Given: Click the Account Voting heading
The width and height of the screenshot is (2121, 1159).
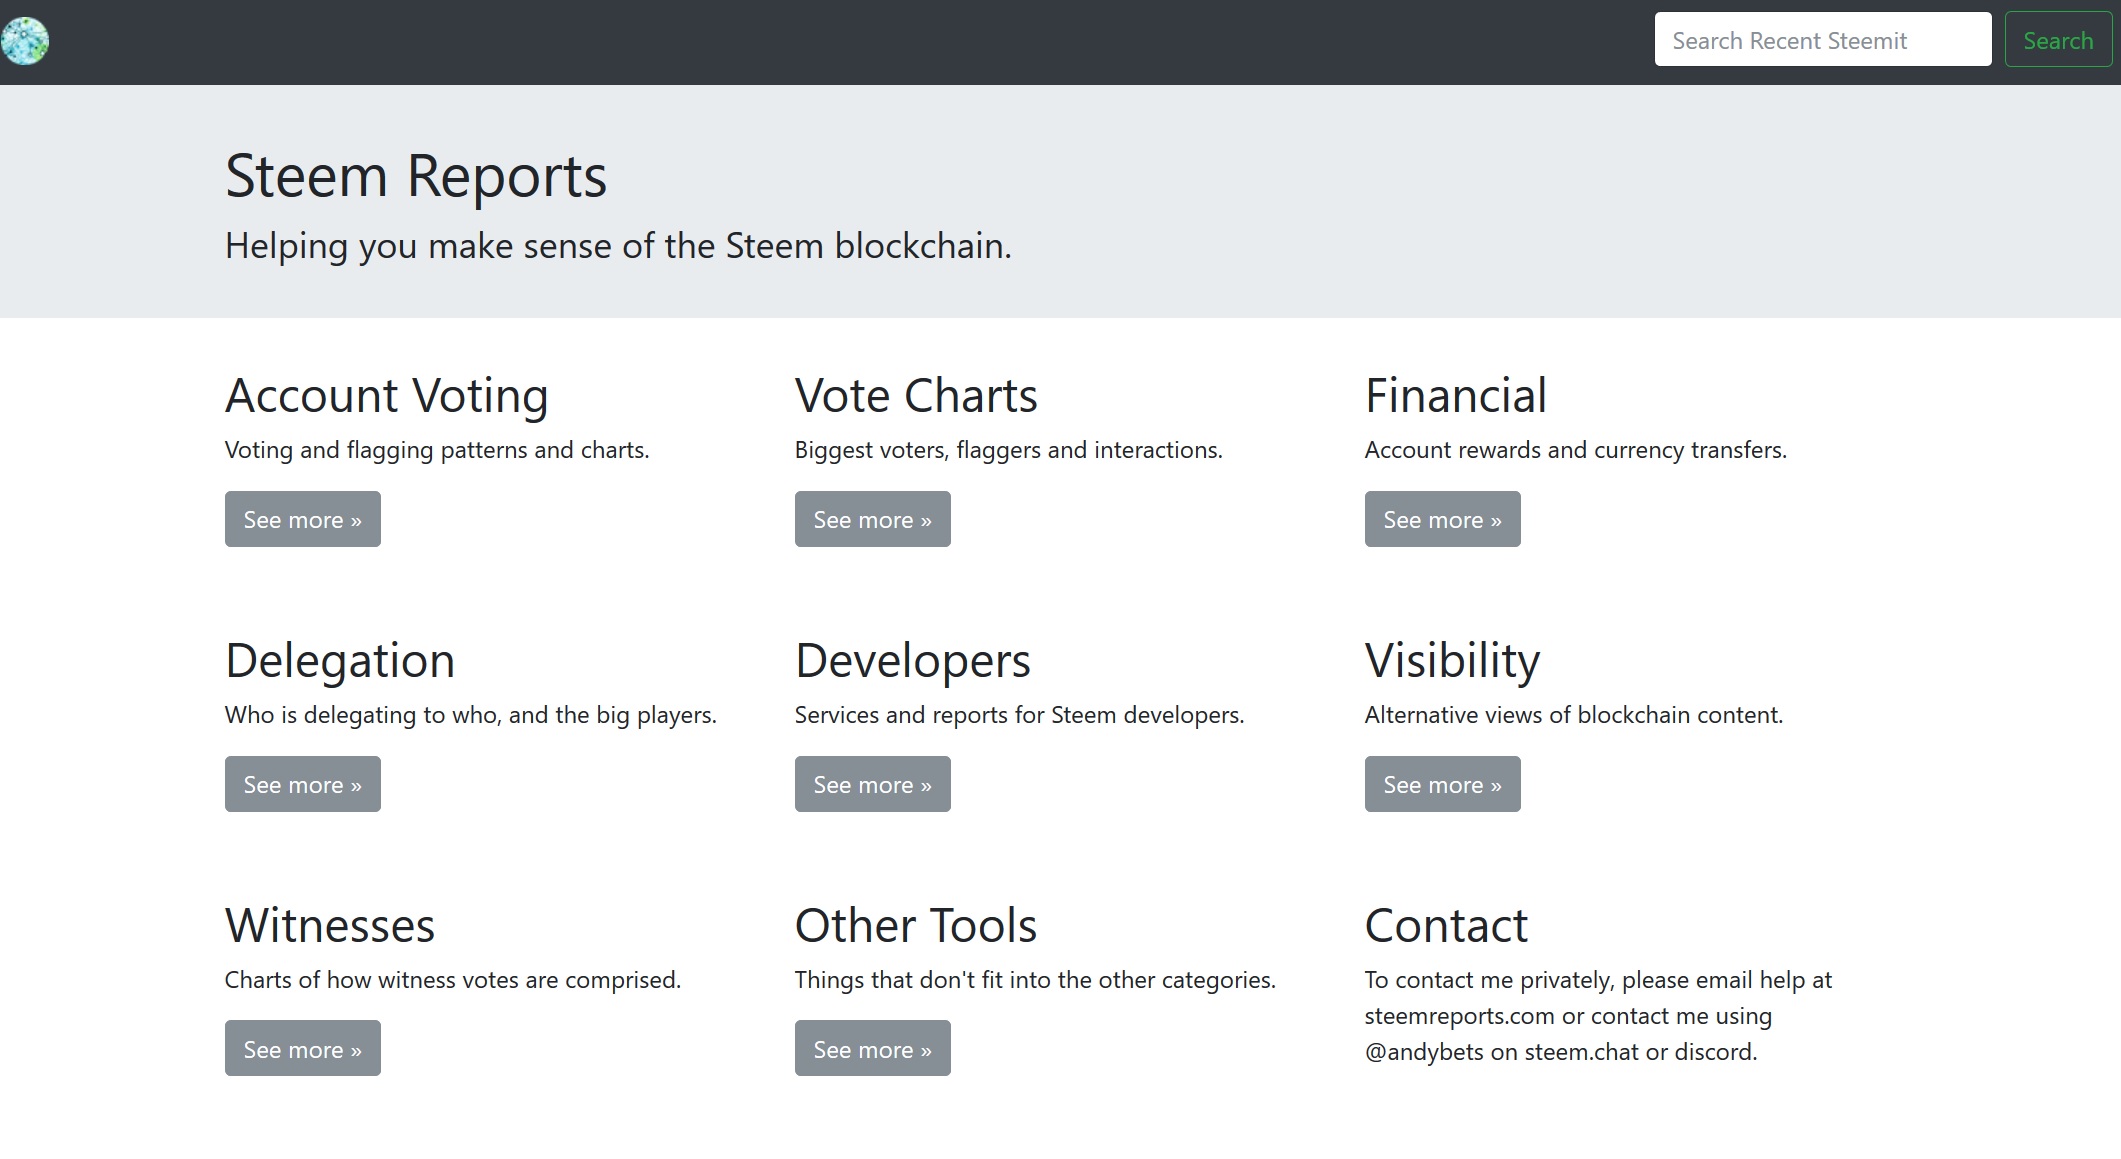Looking at the screenshot, I should coord(387,396).
